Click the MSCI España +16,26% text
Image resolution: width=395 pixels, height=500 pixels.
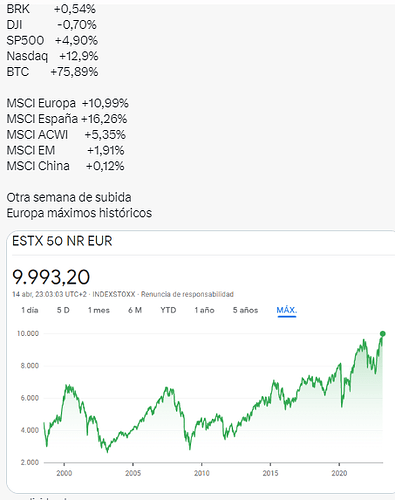67,119
